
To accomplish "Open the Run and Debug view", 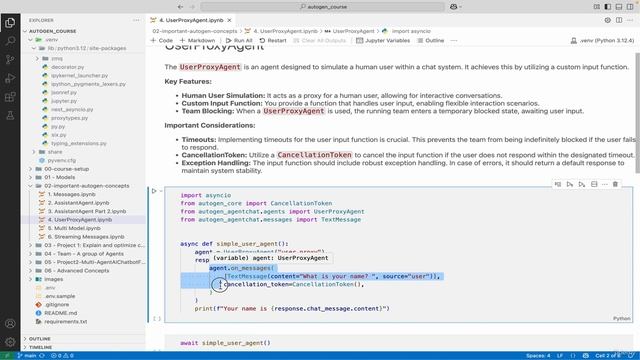I will pos(10,78).
